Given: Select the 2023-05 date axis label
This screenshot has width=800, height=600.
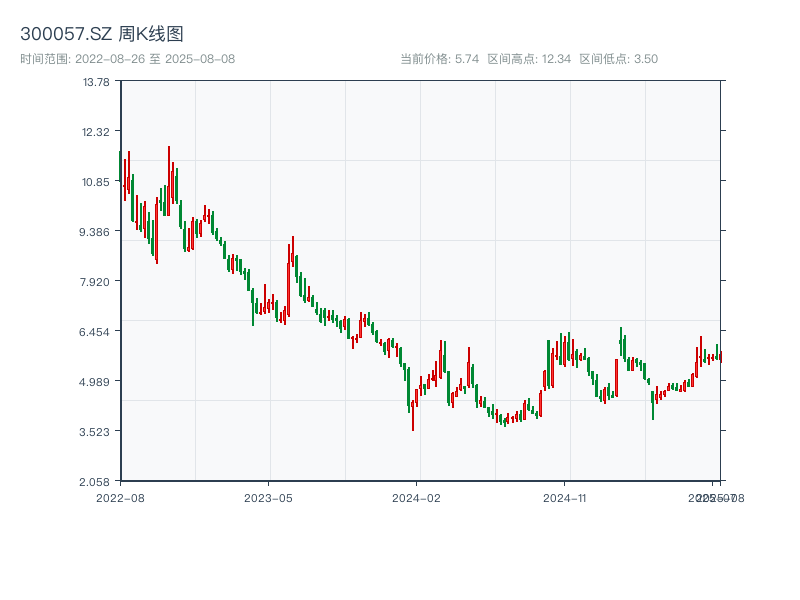Looking at the screenshot, I should pyautogui.click(x=268, y=497).
